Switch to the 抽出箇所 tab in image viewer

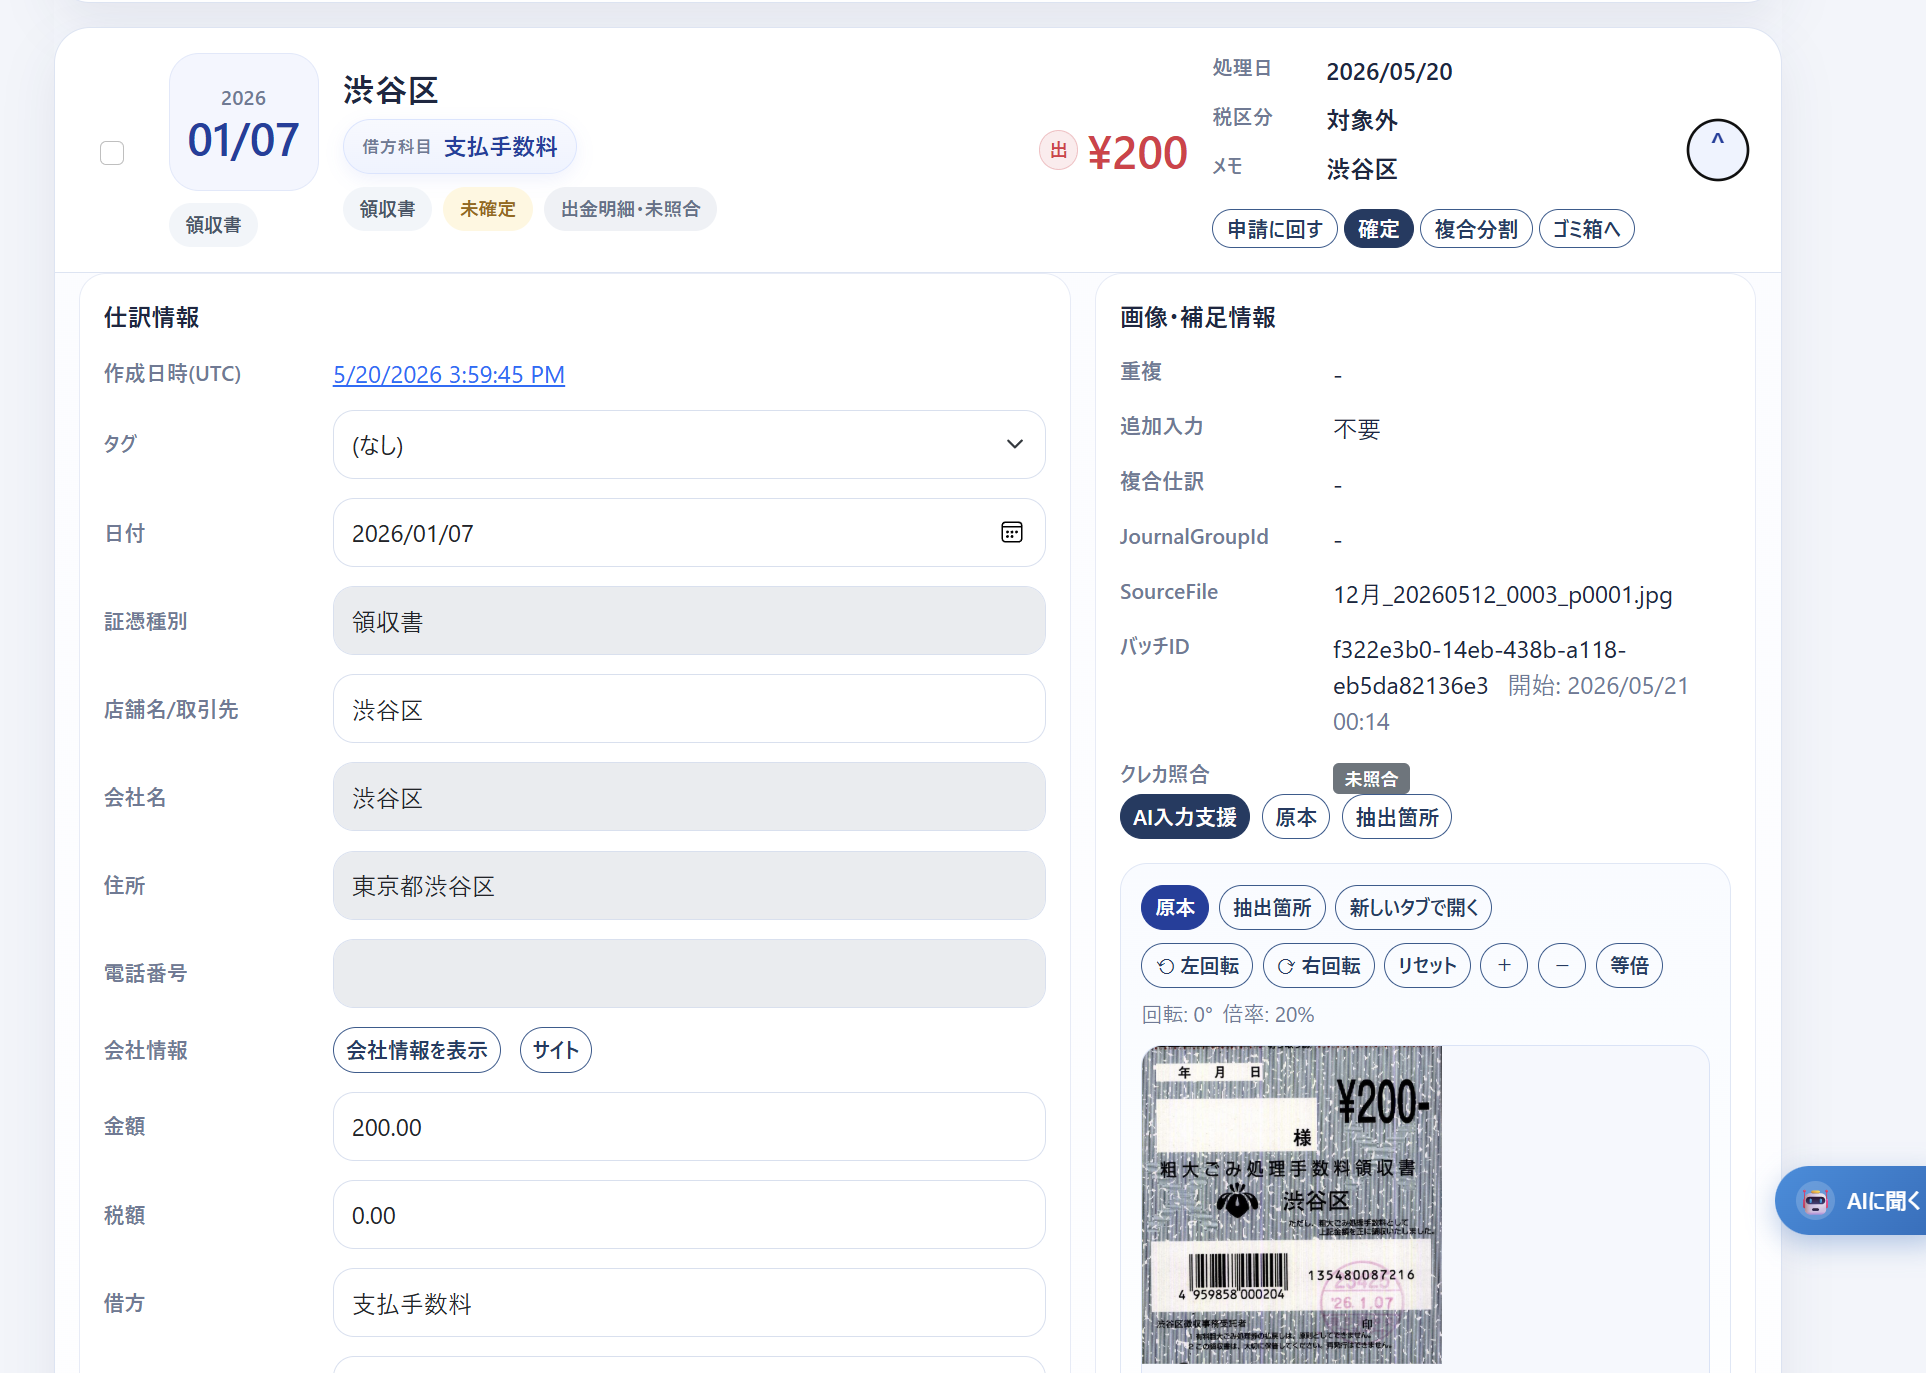1272,907
